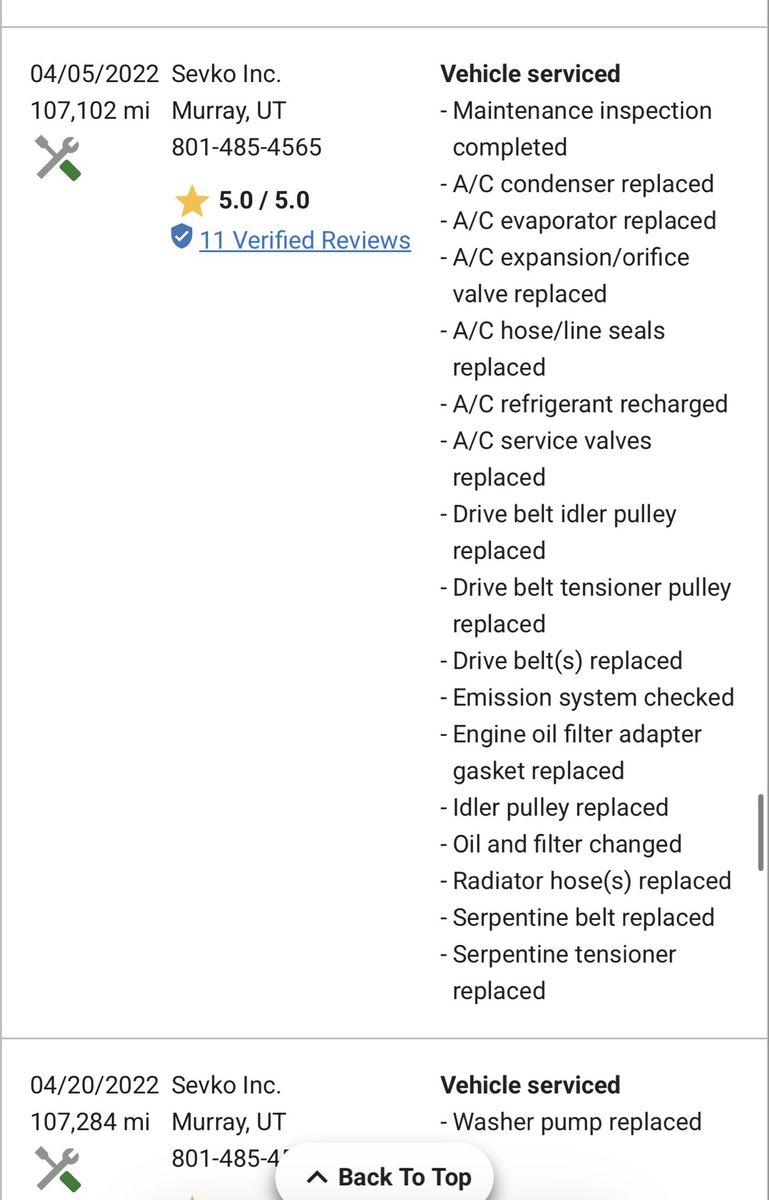Click the 04/05/2022 service date
The height and width of the screenshot is (1200, 769).
pos(94,74)
